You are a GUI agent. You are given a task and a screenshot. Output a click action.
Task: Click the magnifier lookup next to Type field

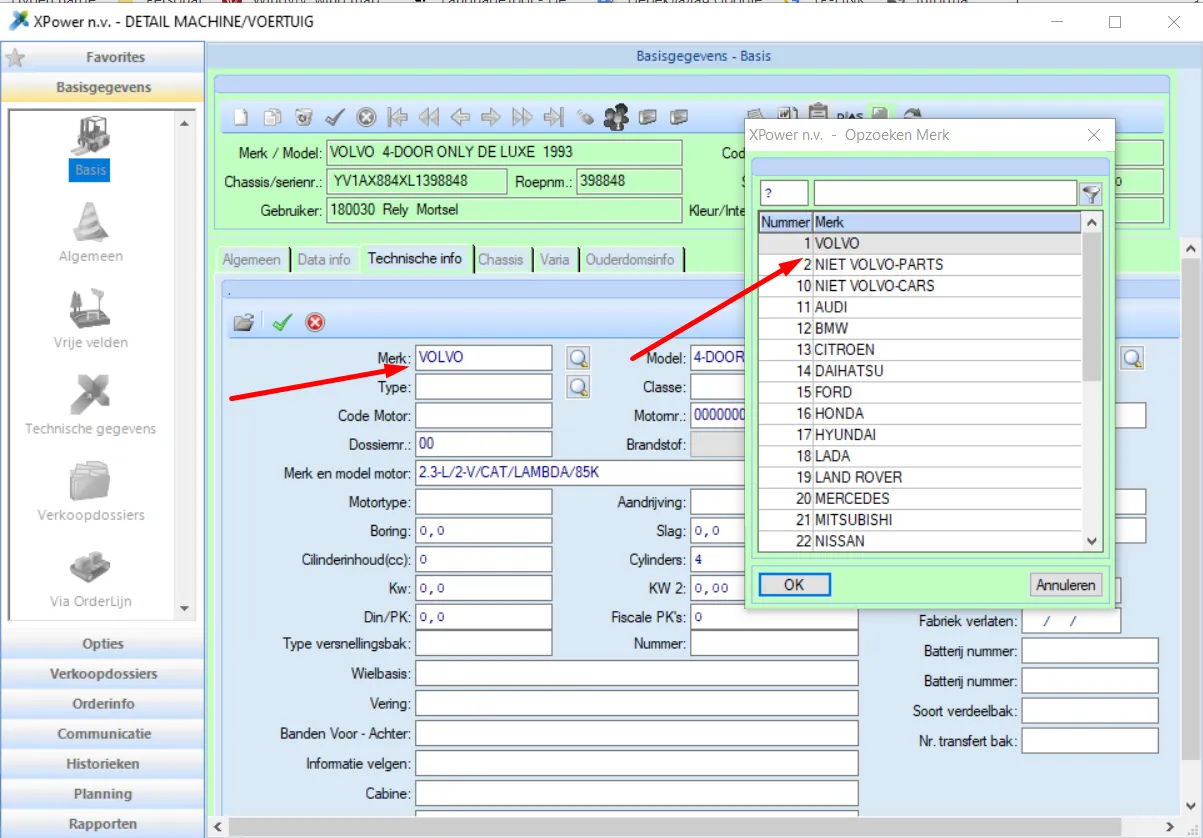coord(578,387)
